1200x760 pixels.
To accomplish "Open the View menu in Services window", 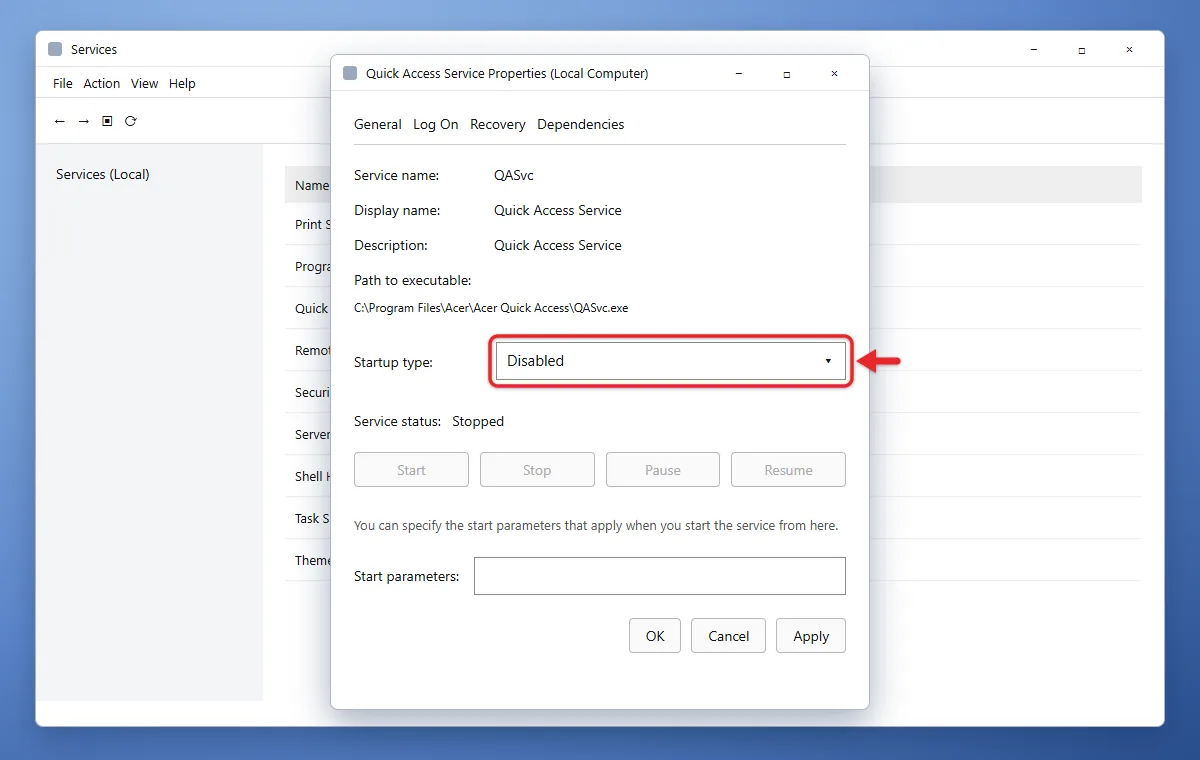I will [x=145, y=84].
